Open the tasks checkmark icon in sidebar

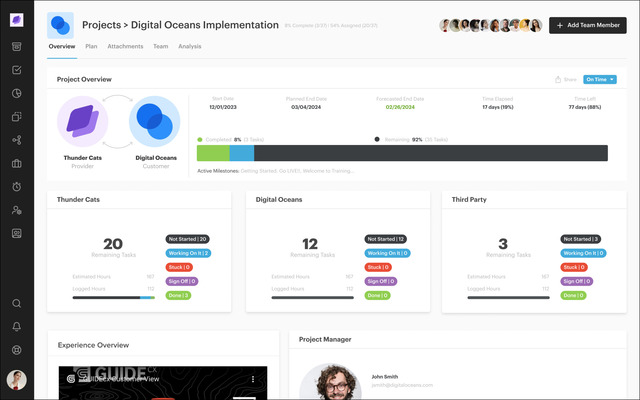[17, 70]
